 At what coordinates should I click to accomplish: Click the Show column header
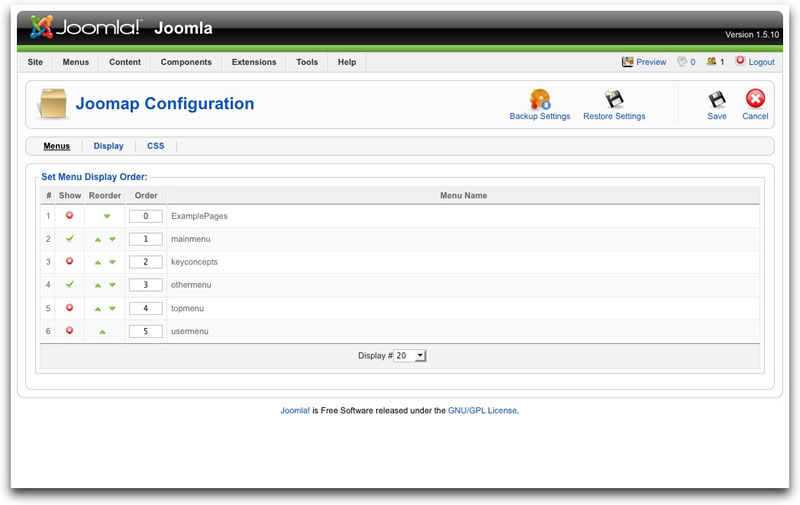pyautogui.click(x=70, y=195)
